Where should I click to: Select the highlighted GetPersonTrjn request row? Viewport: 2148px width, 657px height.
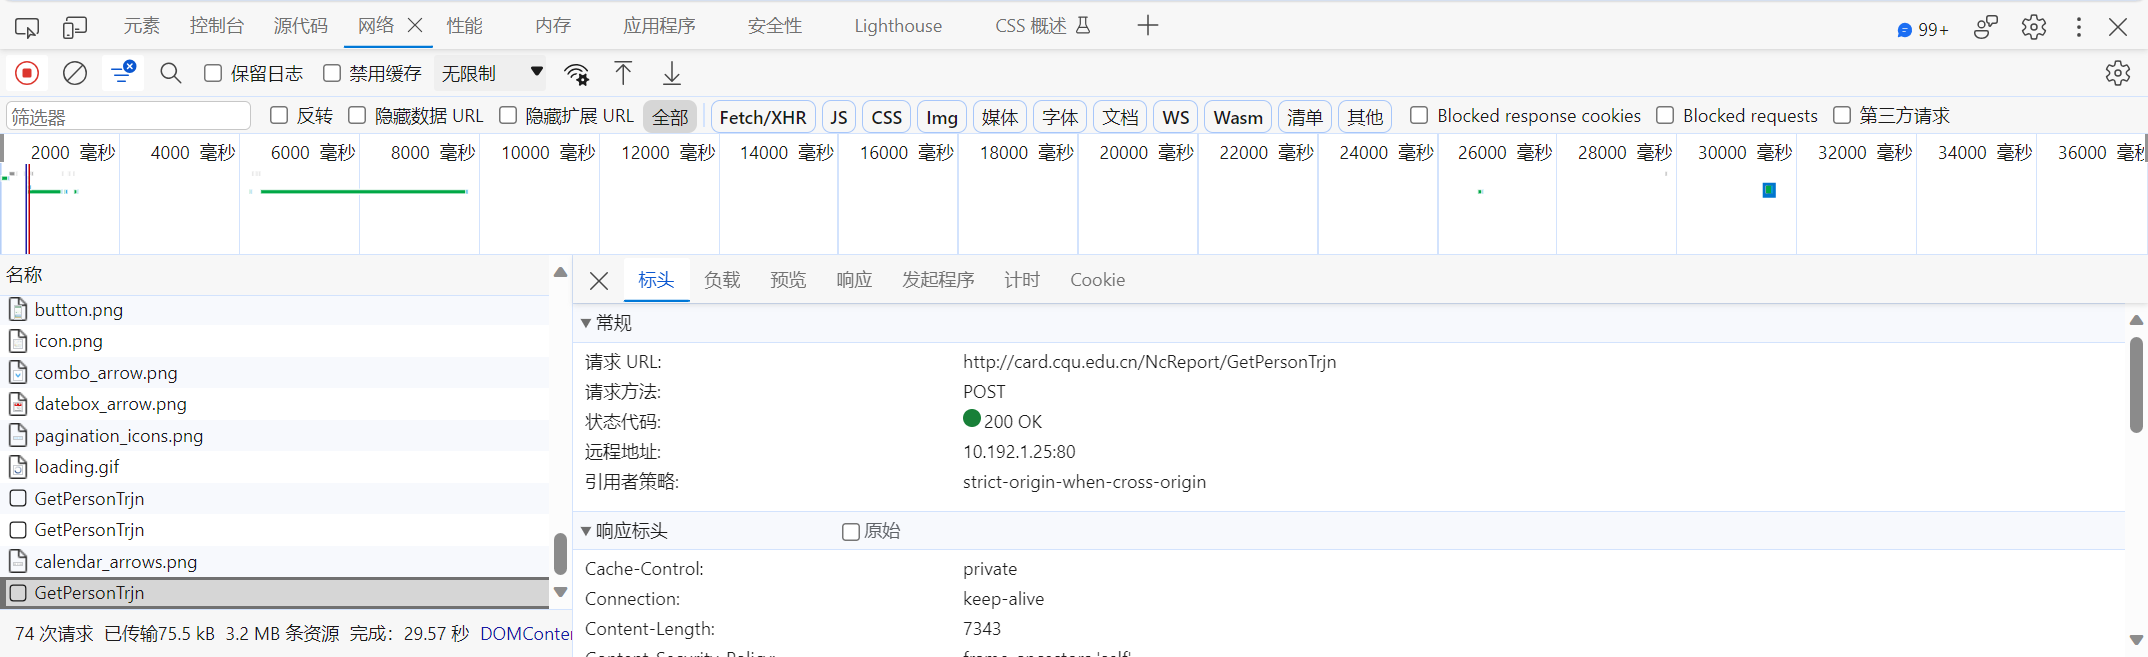click(x=277, y=593)
